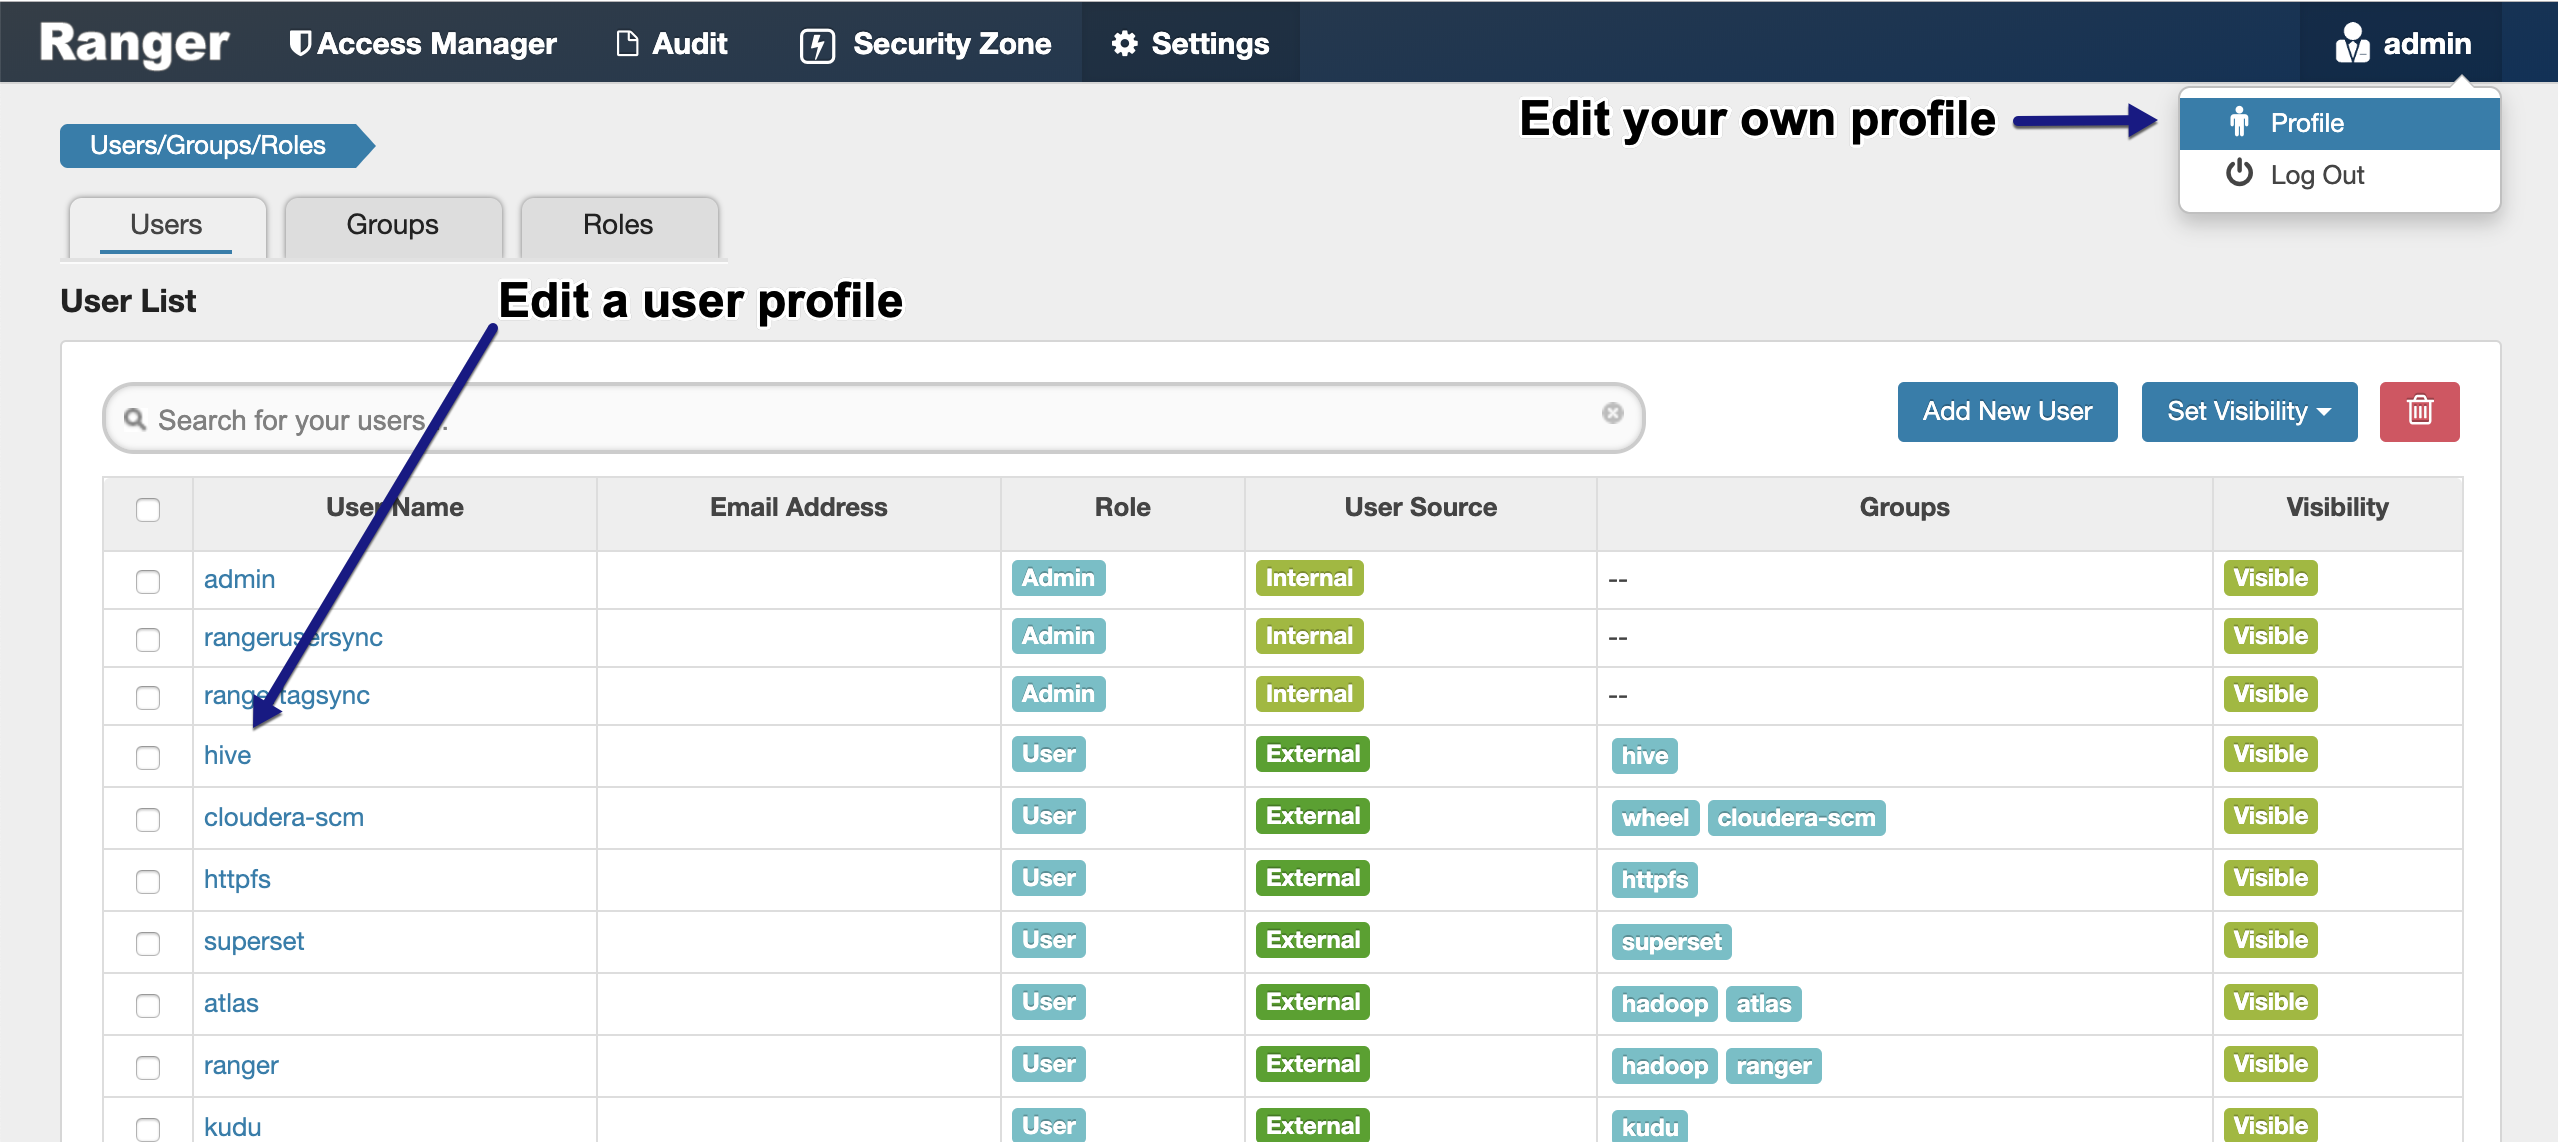Click the Log Out power icon
This screenshot has width=2558, height=1142.
[2239, 173]
